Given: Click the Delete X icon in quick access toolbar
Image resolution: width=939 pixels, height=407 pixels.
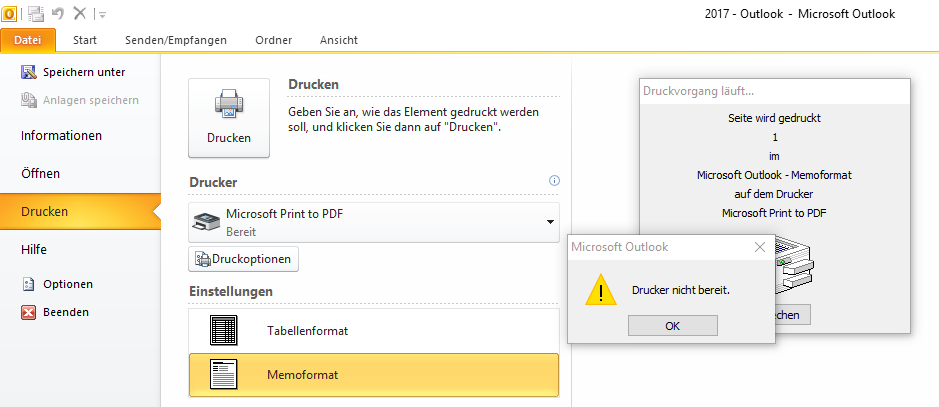Looking at the screenshot, I should pyautogui.click(x=79, y=13).
